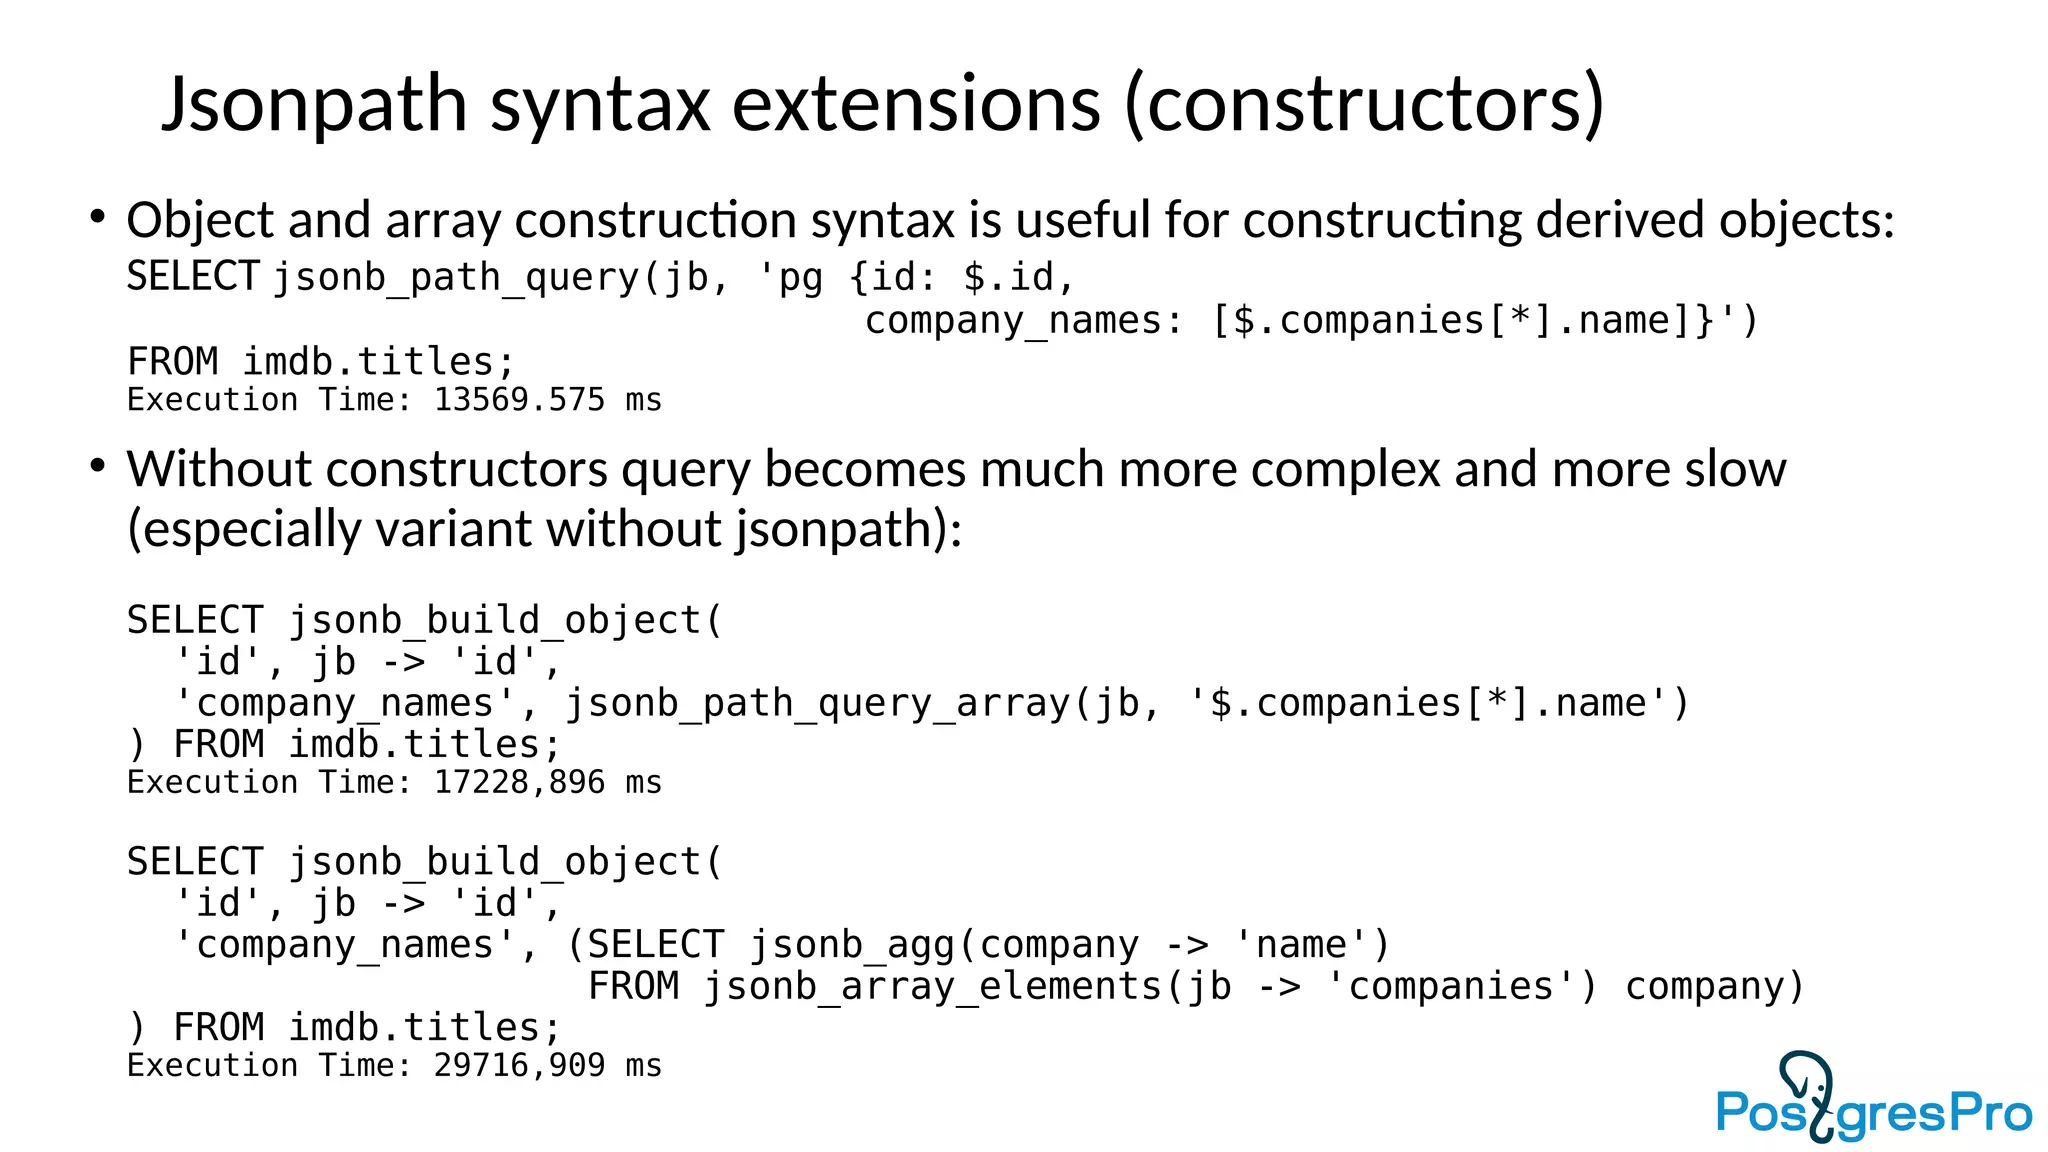Click the bullet 'Object and array construction syntax is useful'
The width and height of the screenshot is (2048, 1152).
coord(1010,220)
